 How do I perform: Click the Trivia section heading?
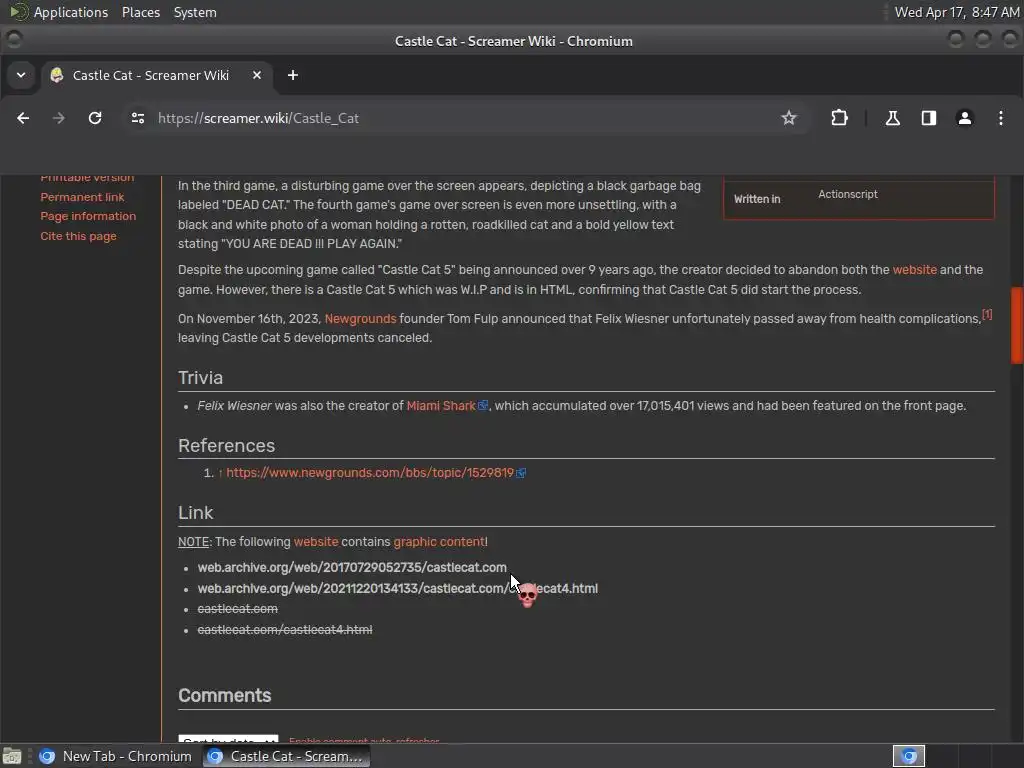(200, 378)
